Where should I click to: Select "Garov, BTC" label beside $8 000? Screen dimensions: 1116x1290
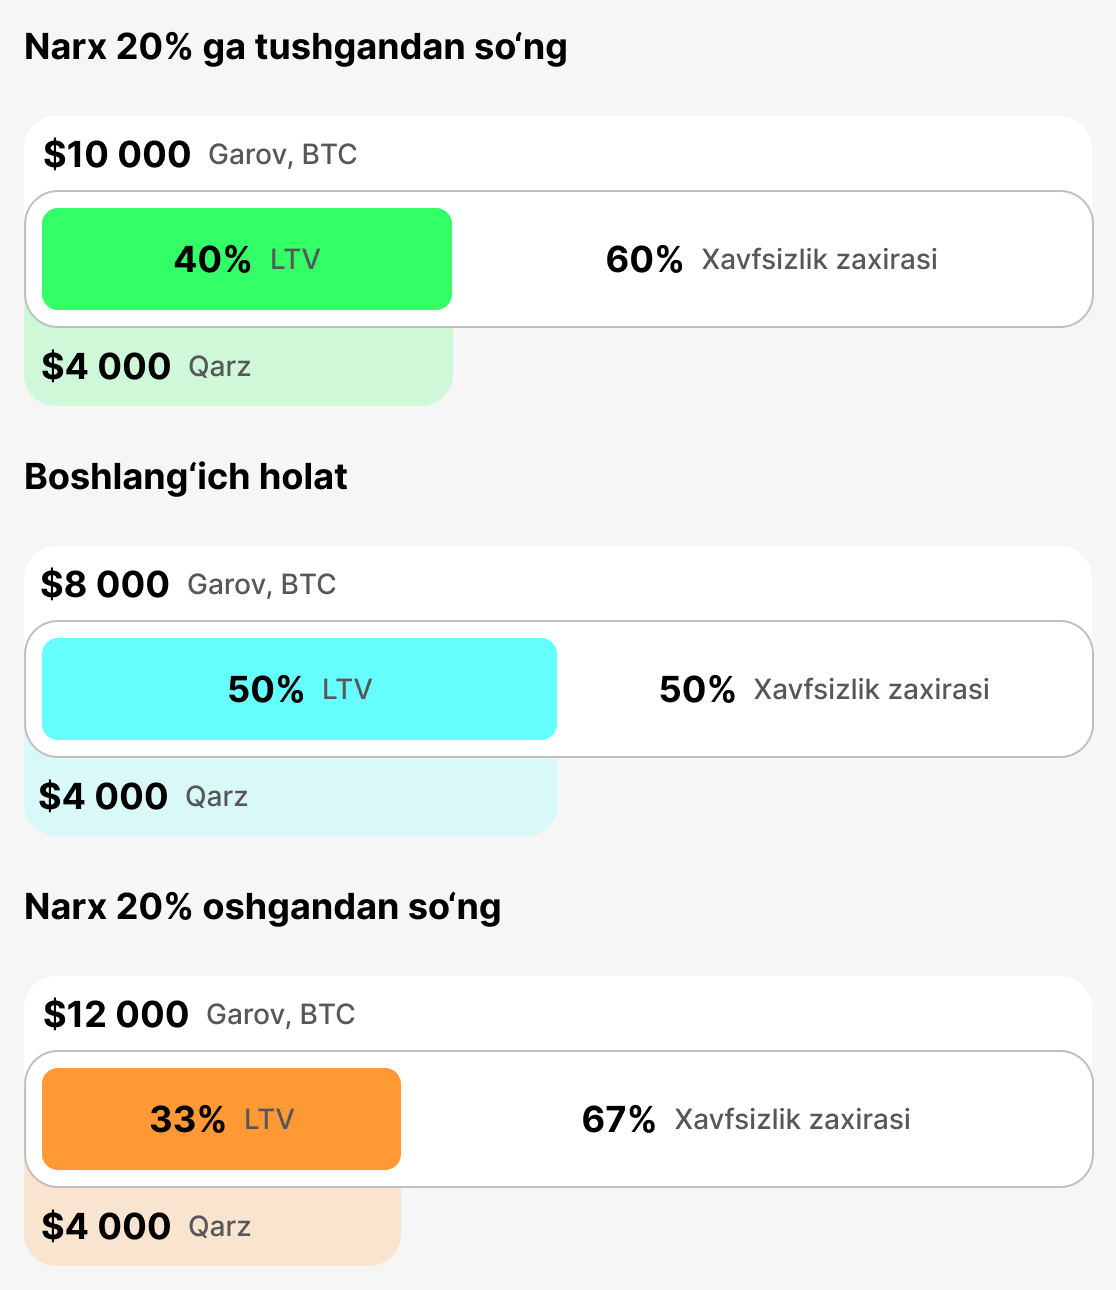(261, 584)
